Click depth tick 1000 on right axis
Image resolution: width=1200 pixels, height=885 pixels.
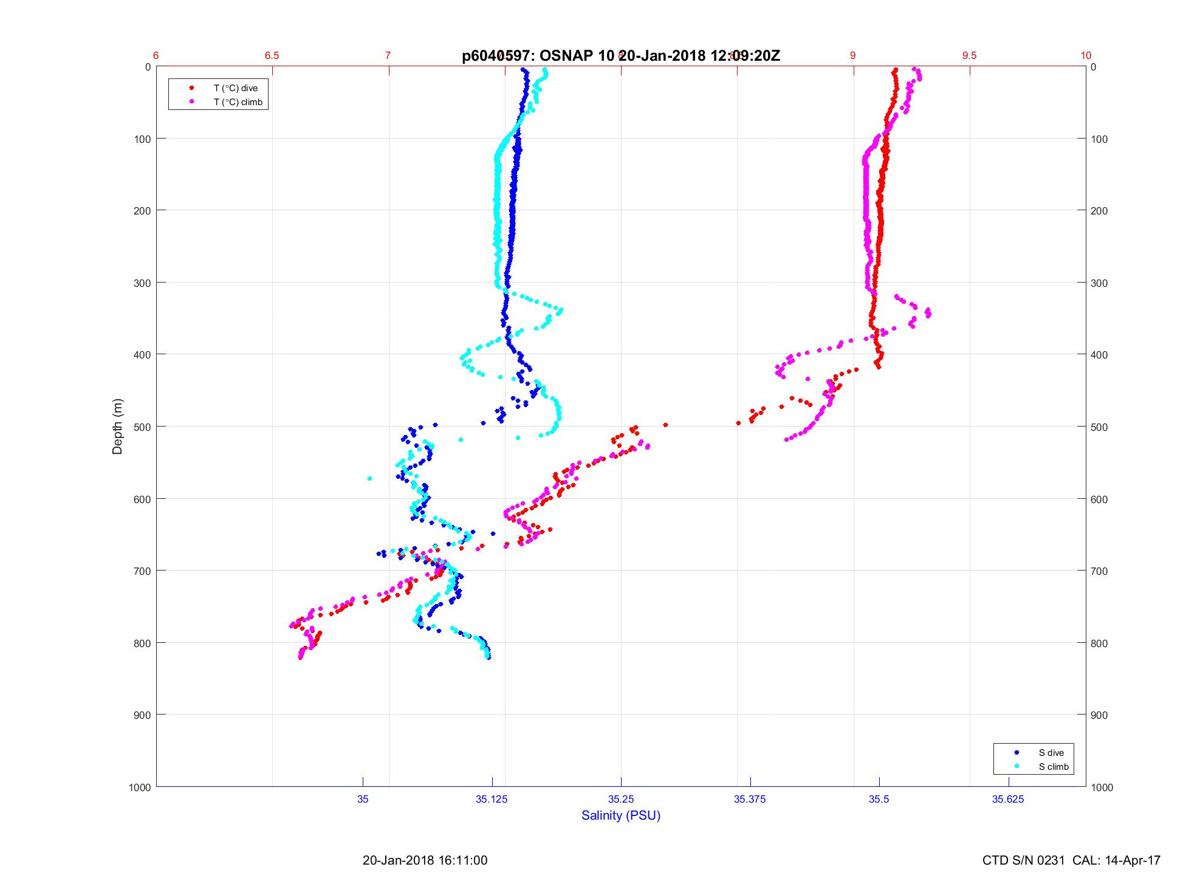[1103, 787]
